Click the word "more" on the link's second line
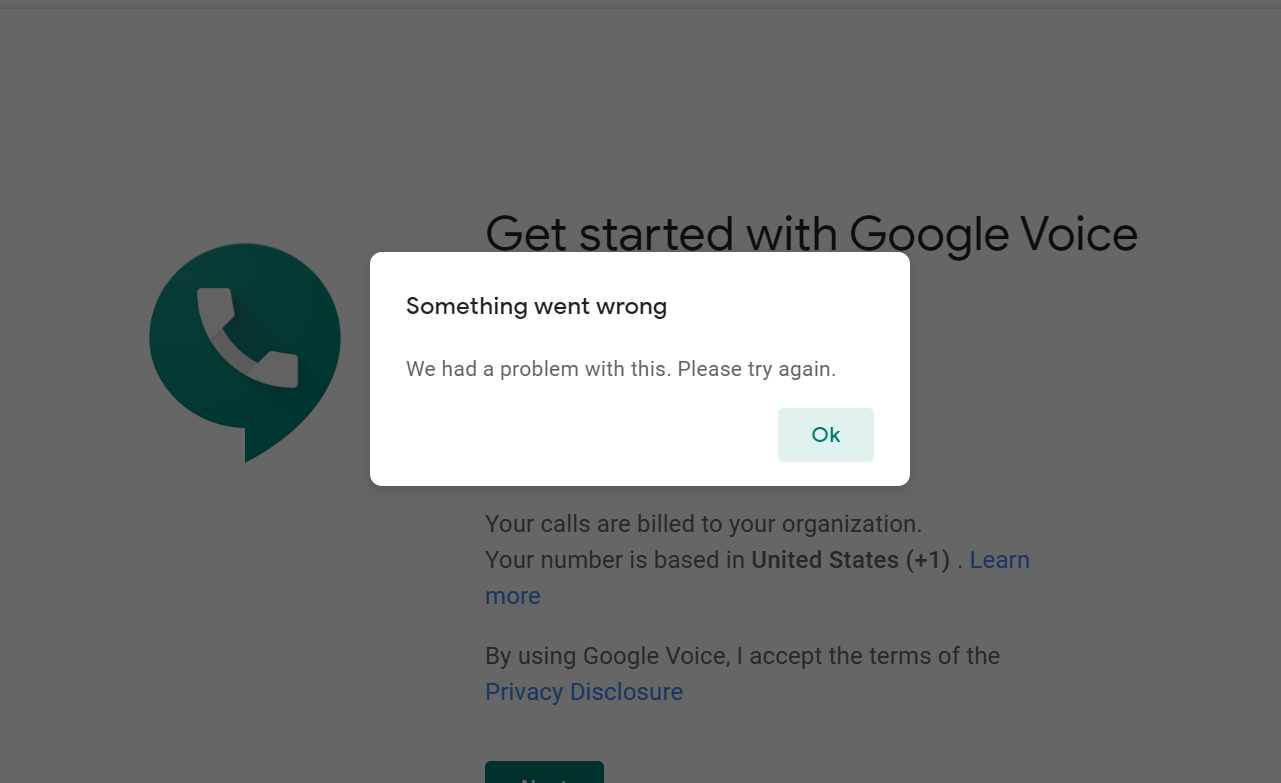Viewport: 1281px width, 783px height. click(512, 596)
